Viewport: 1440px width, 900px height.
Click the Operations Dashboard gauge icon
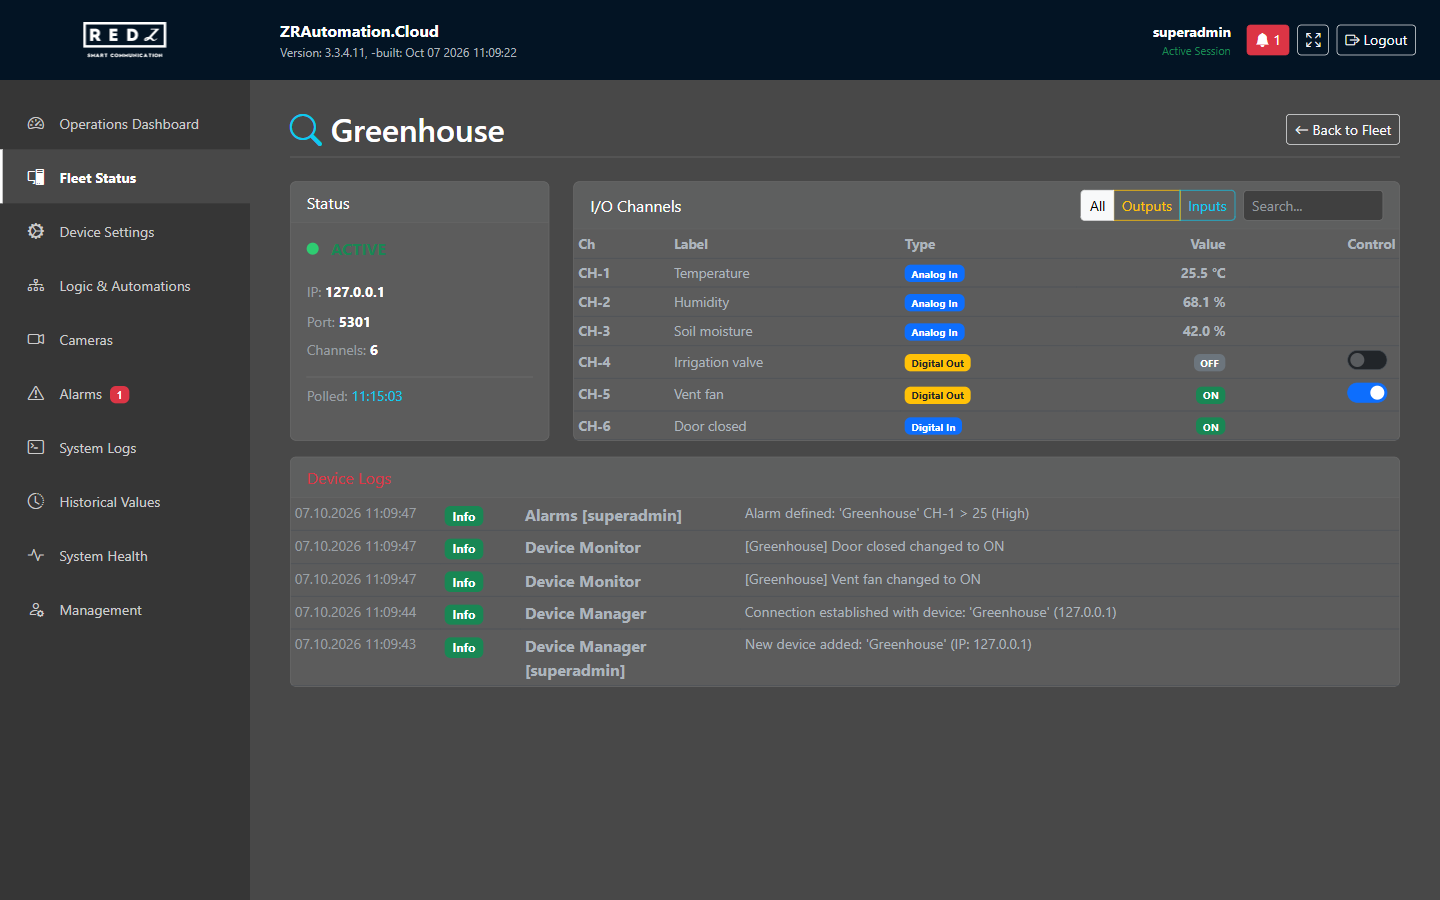point(36,124)
